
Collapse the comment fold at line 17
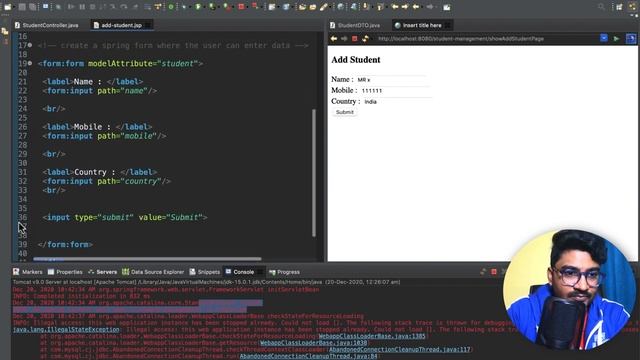point(30,45)
